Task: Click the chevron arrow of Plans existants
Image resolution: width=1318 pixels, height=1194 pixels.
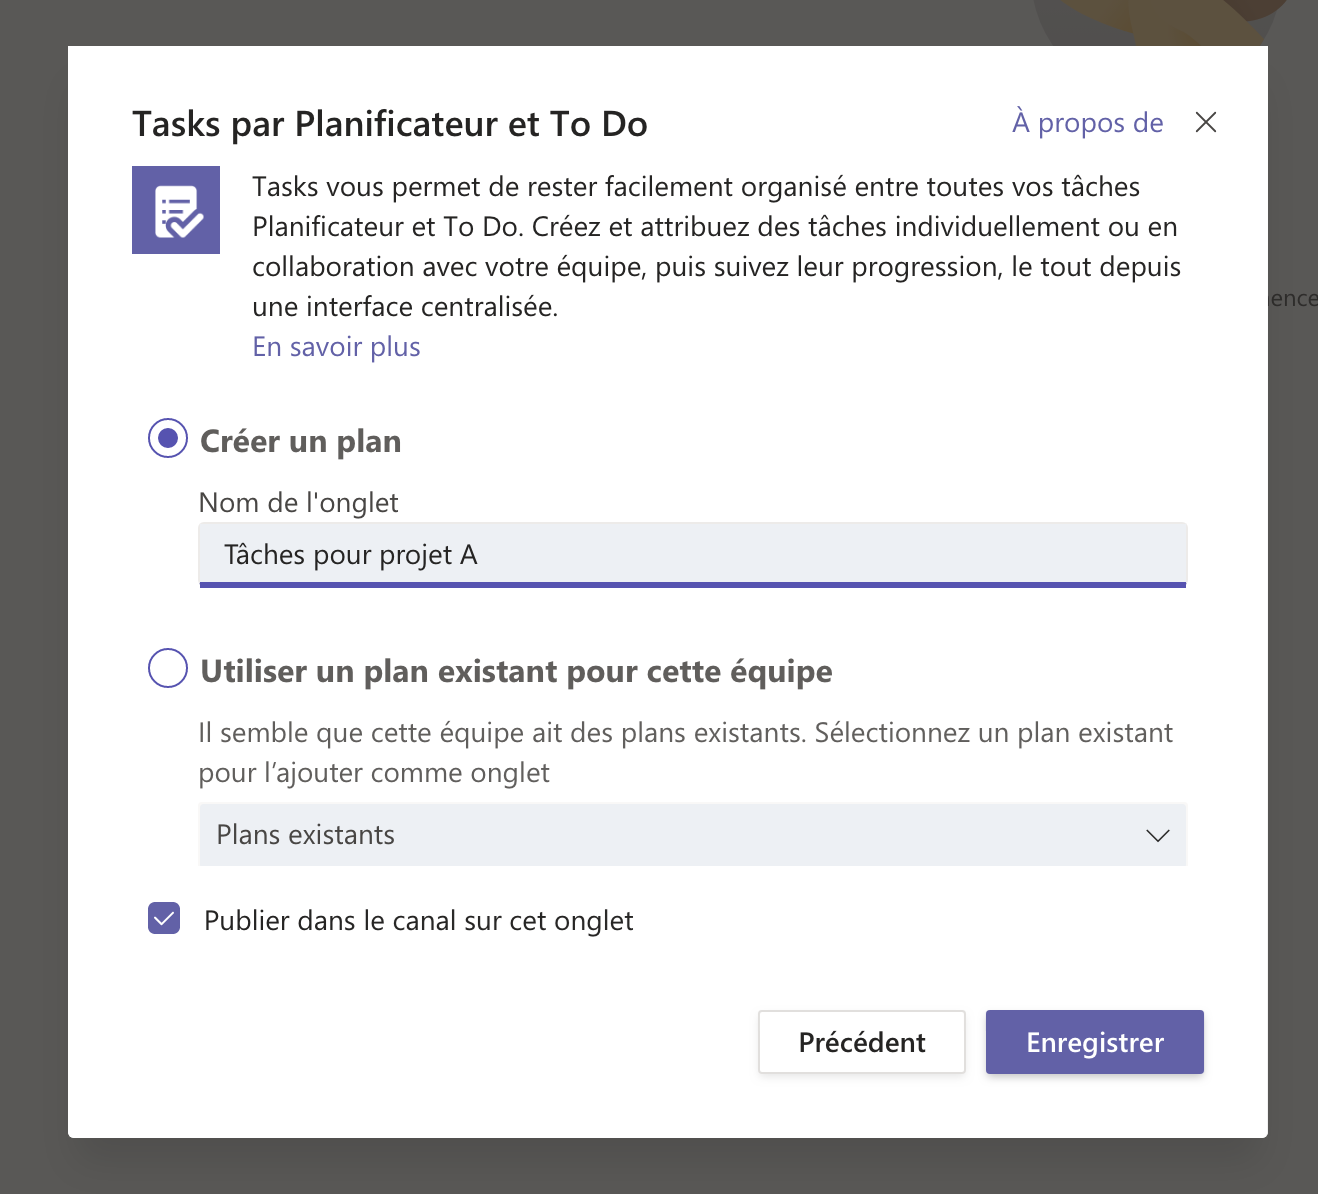Action: pyautogui.click(x=1157, y=835)
